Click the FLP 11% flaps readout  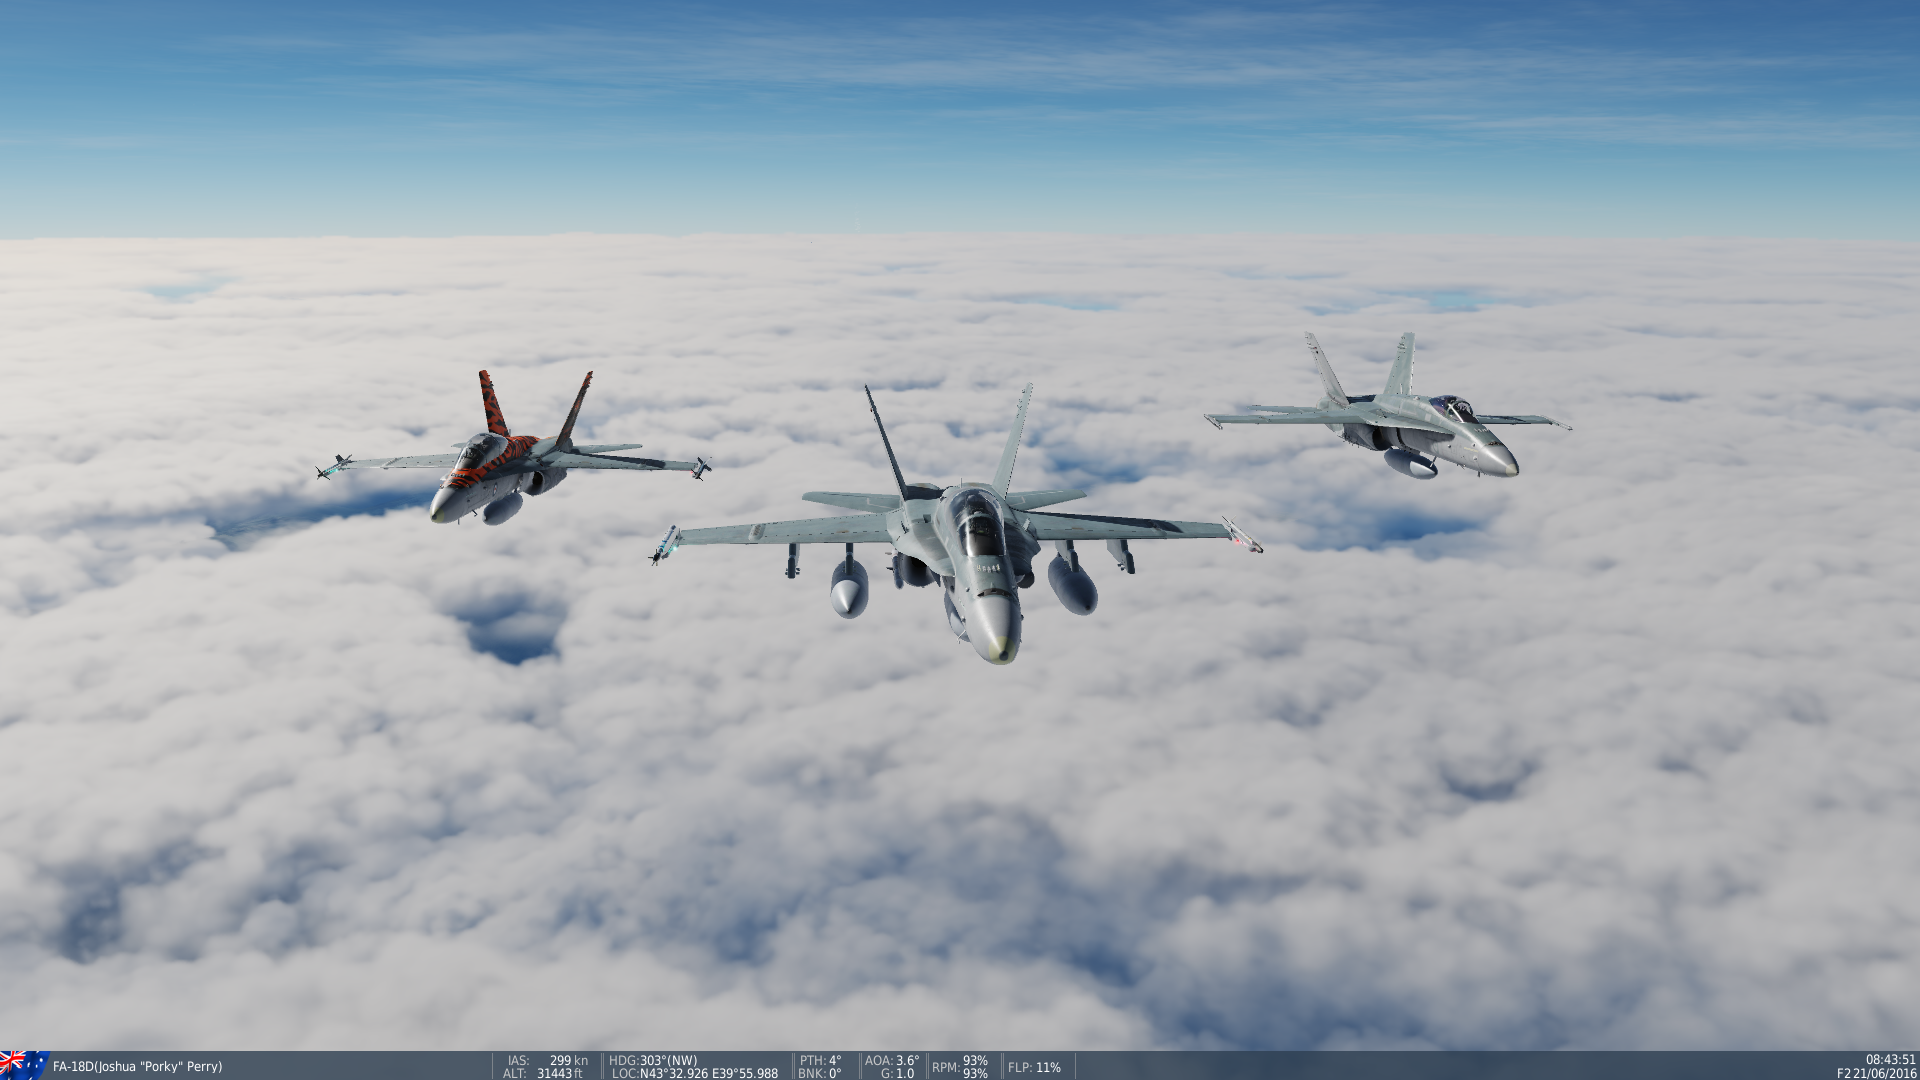pyautogui.click(x=1034, y=1067)
